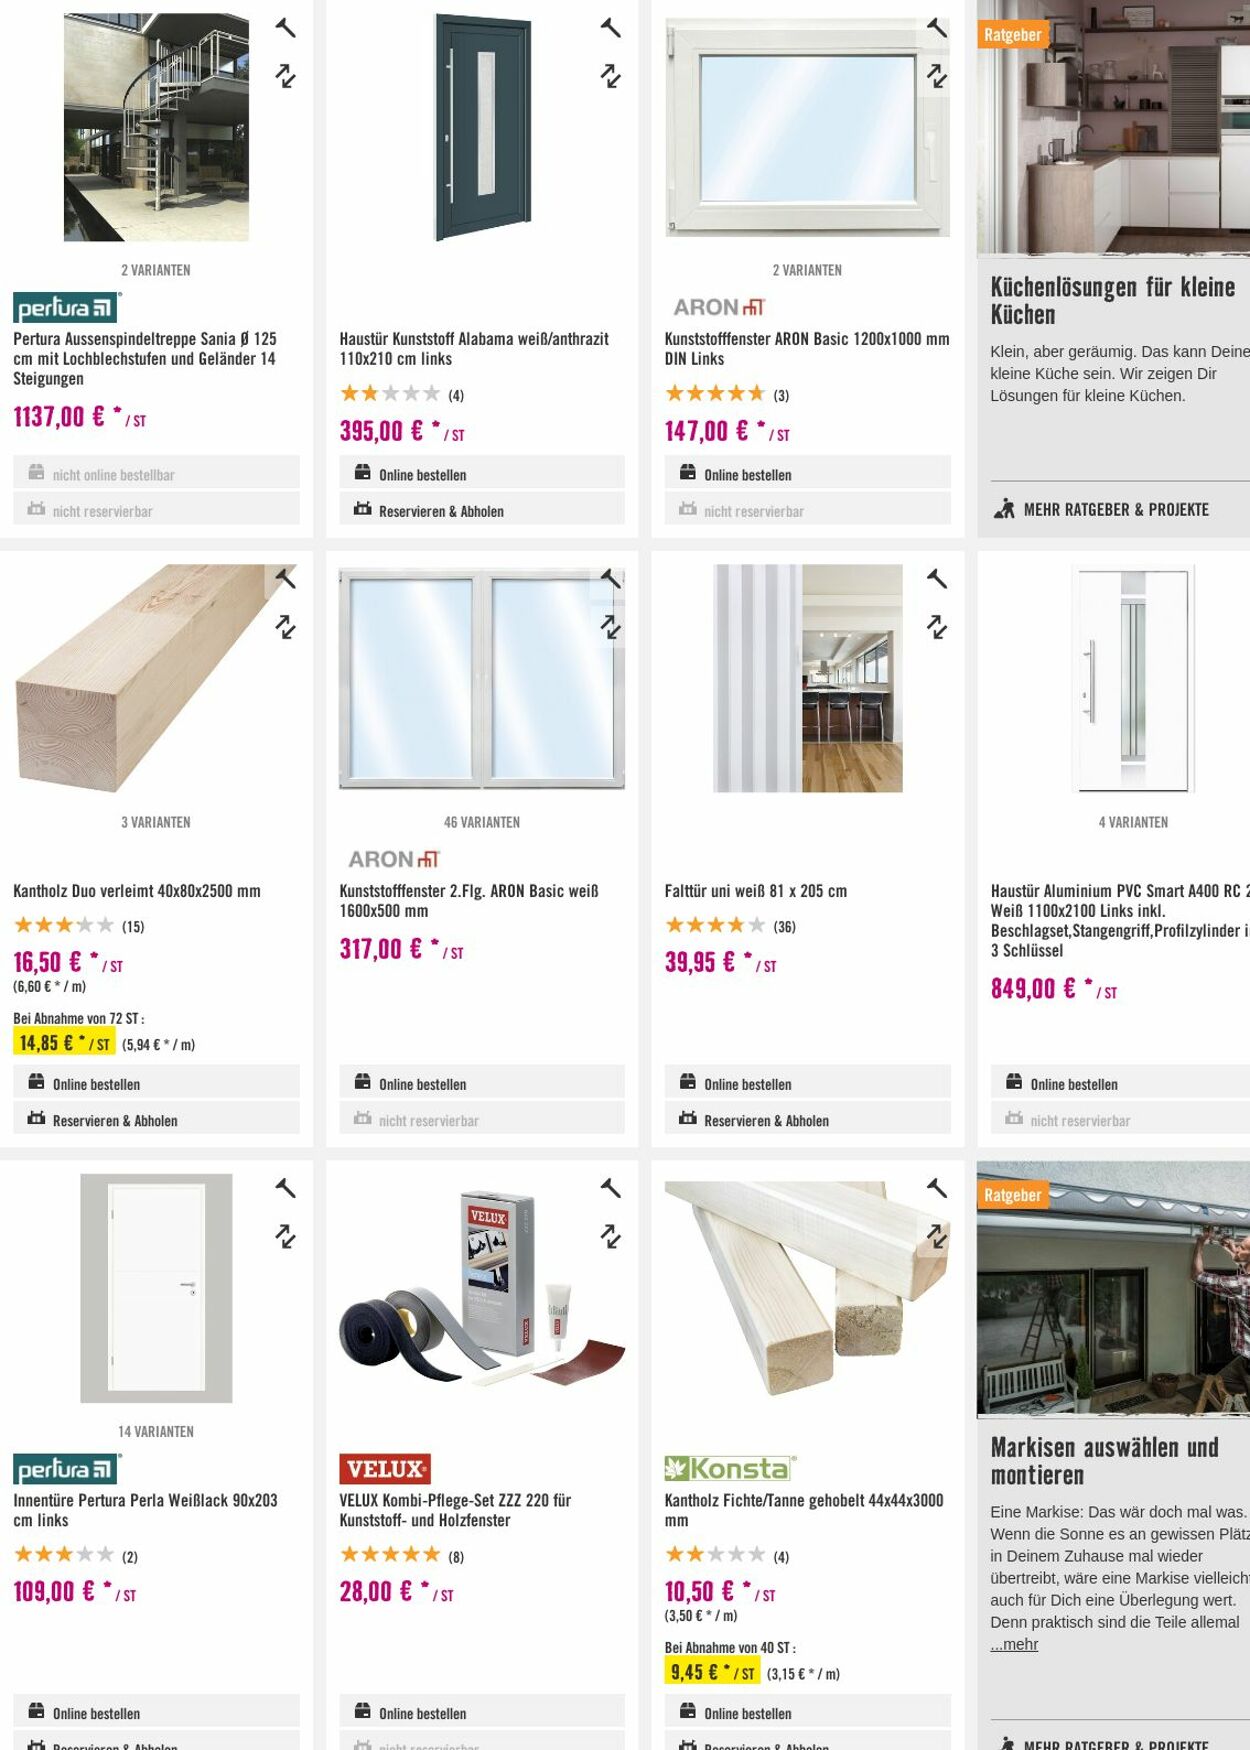1250x1750 pixels.
Task: Open 'Mehr Ratgeber & Projekte' under Küchenlösungen
Action: coord(1115,509)
